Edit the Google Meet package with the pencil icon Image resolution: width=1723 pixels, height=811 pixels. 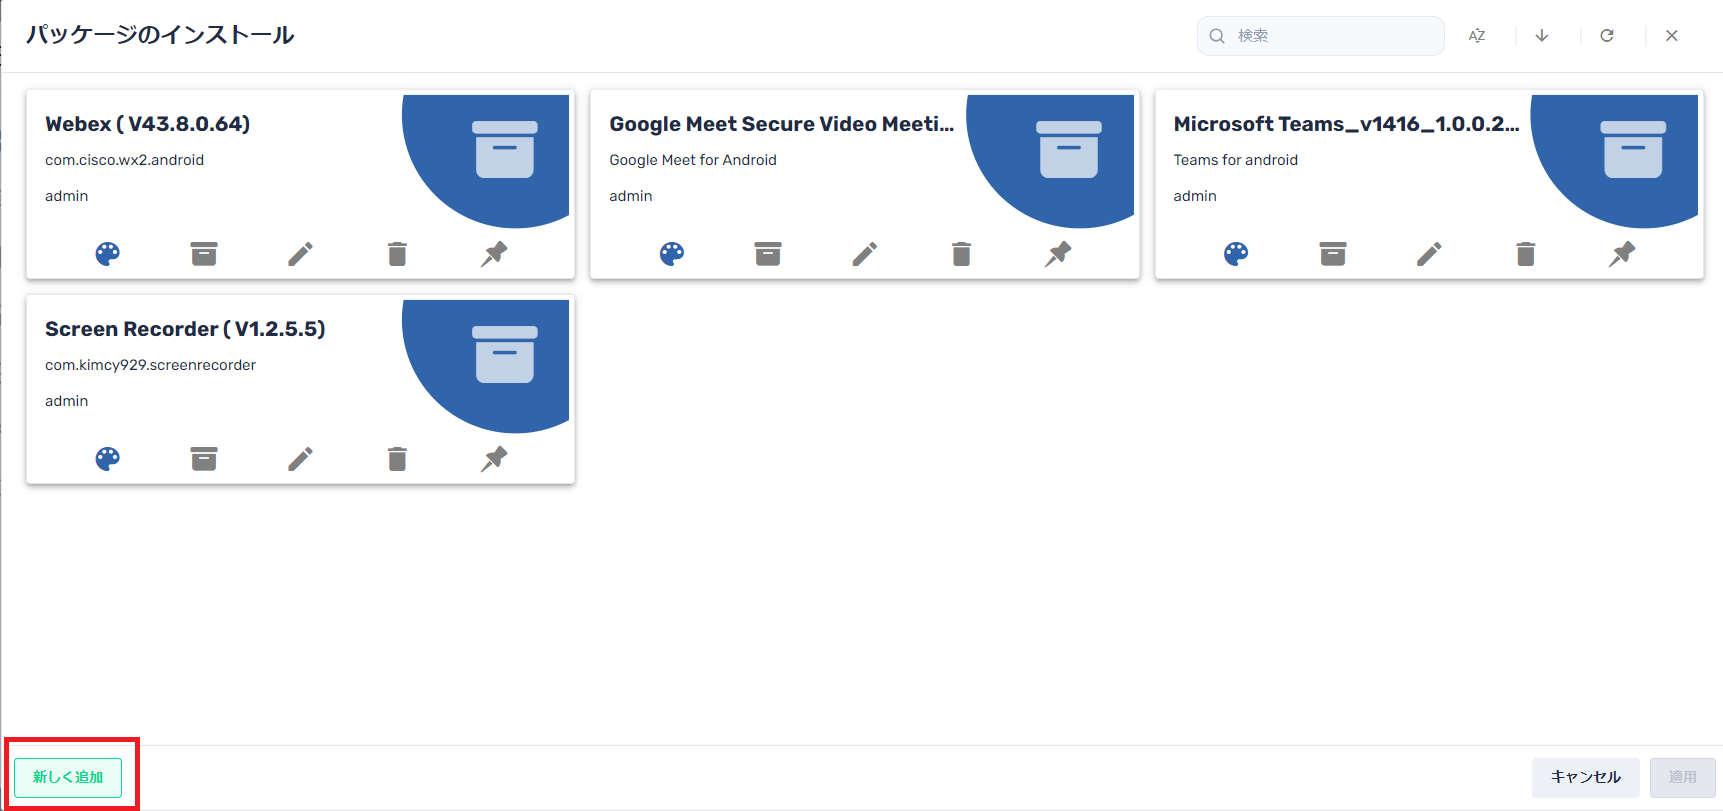(x=865, y=254)
